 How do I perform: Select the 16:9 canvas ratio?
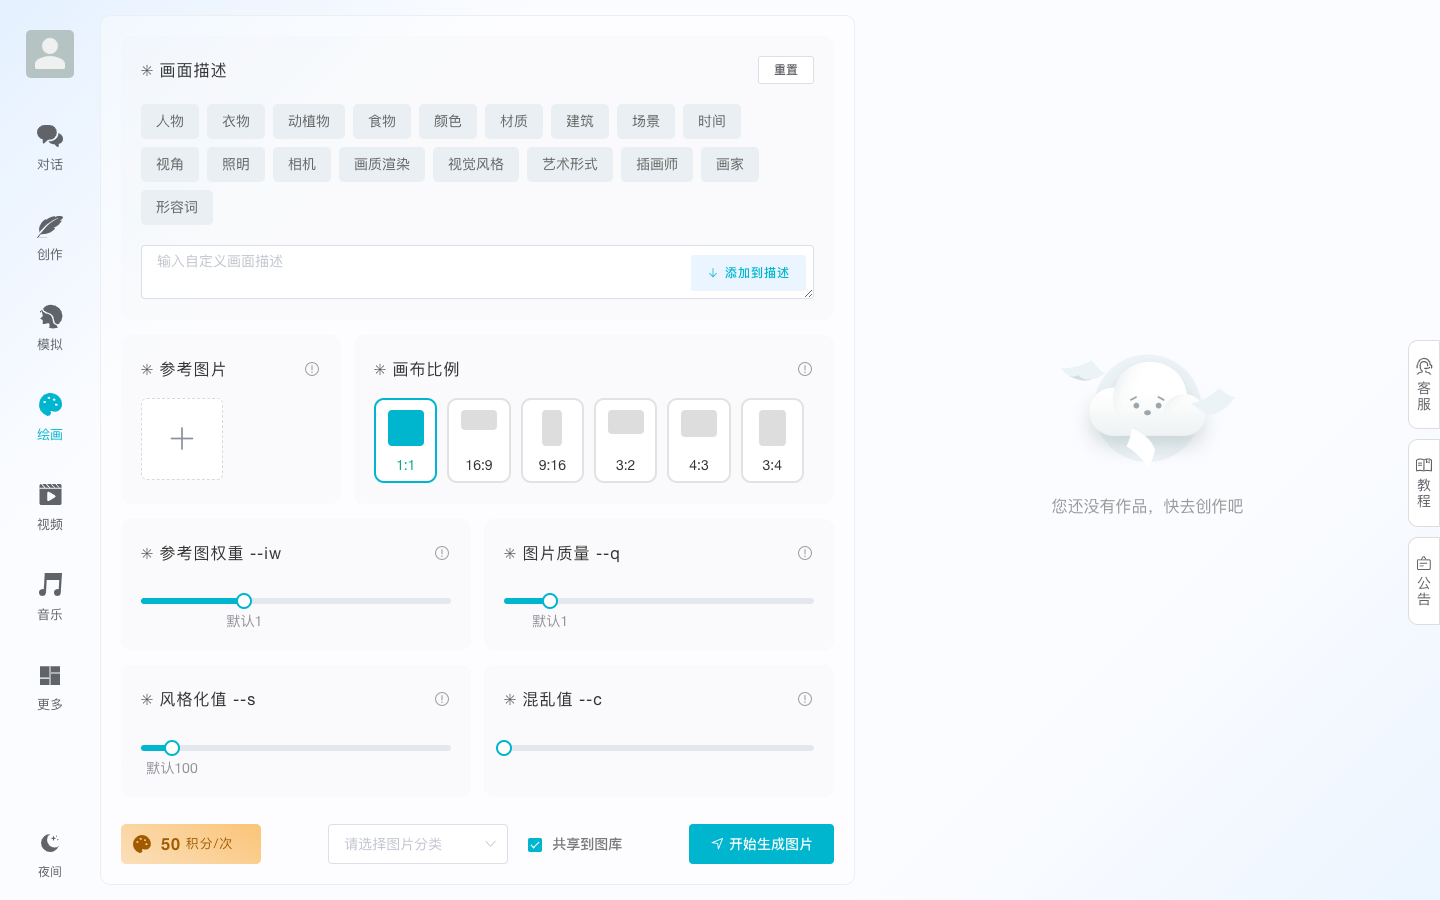point(479,440)
